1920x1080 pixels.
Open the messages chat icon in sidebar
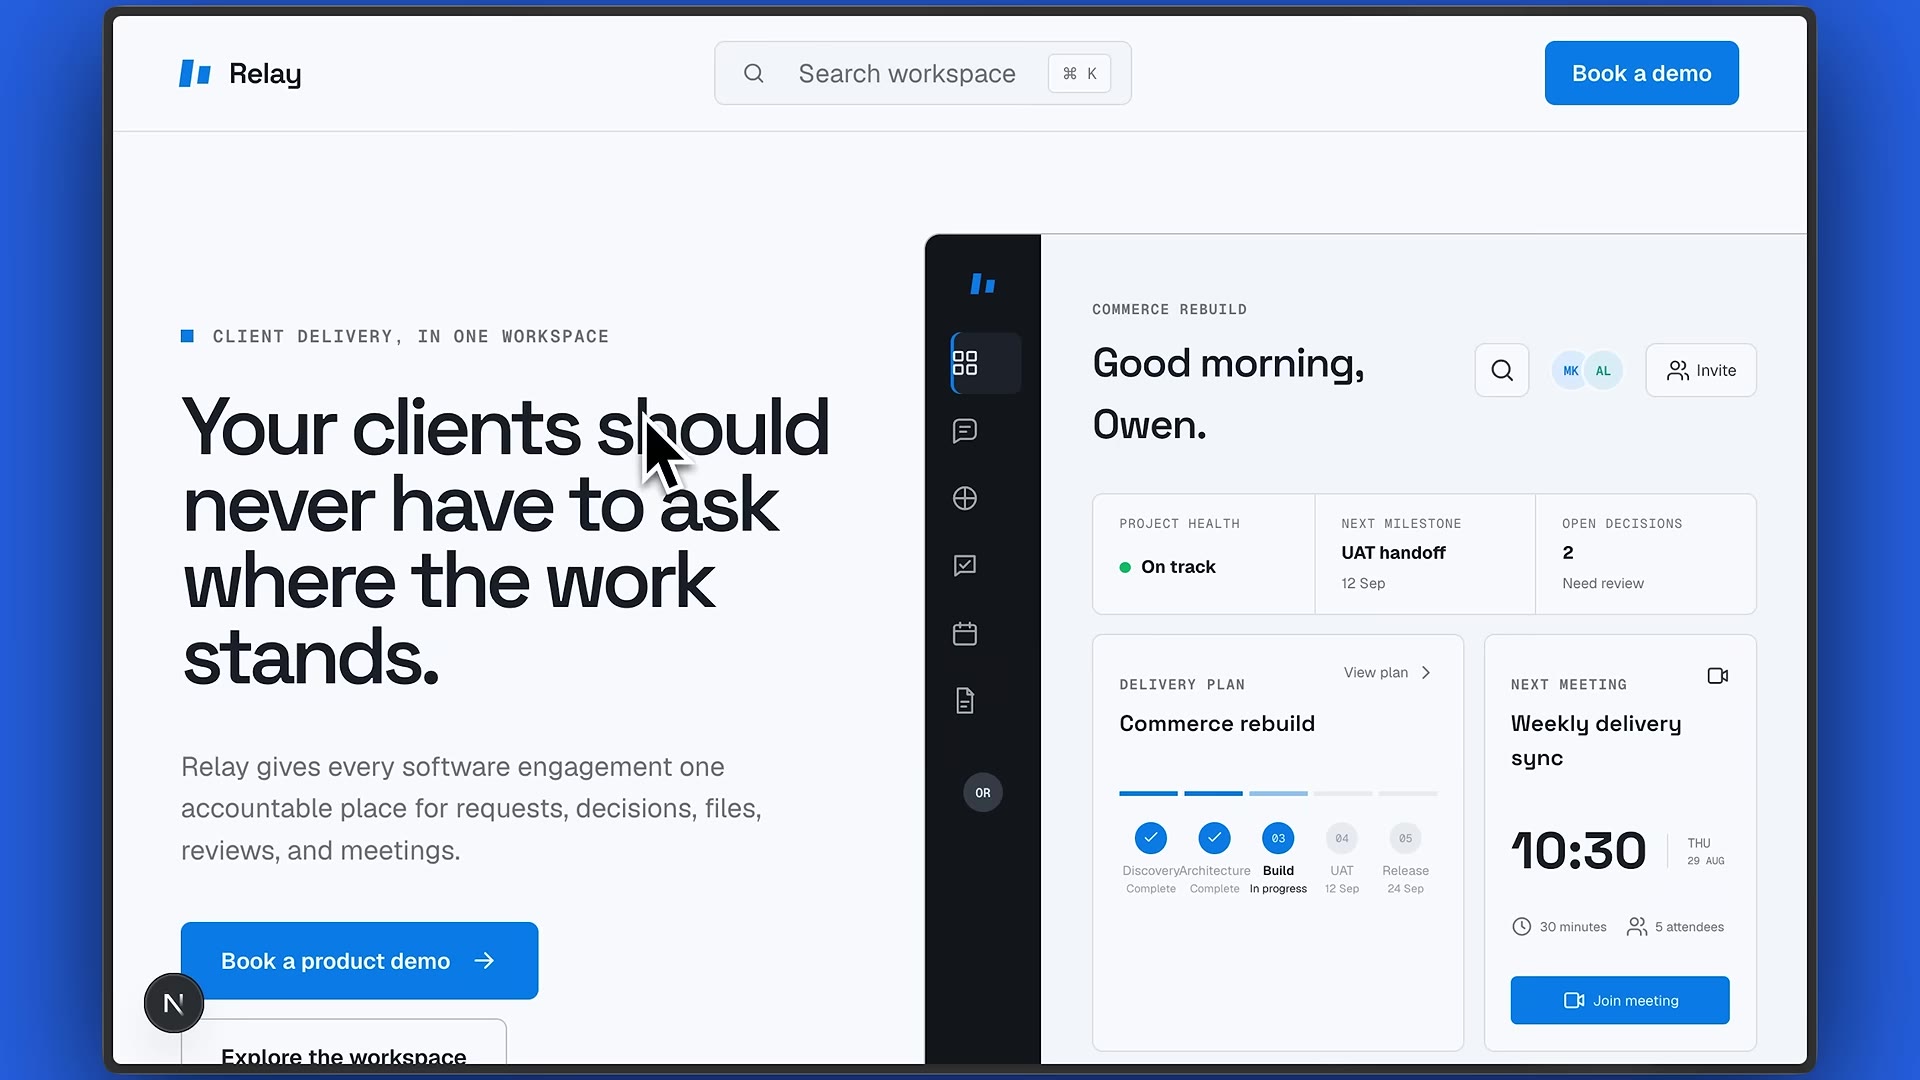tap(965, 431)
